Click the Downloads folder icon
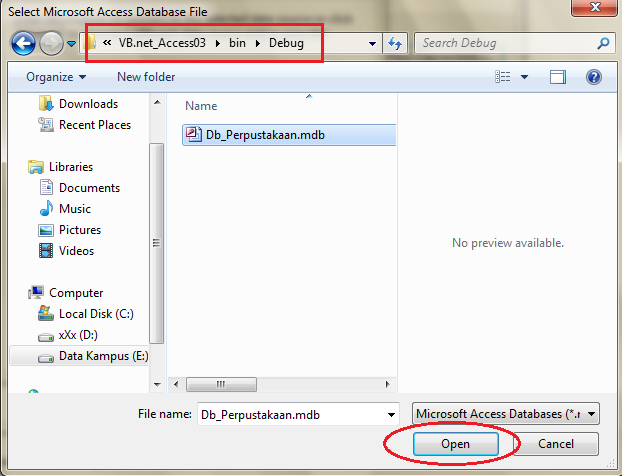Screen dimensions: 622x476 pyautogui.click(x=46, y=104)
